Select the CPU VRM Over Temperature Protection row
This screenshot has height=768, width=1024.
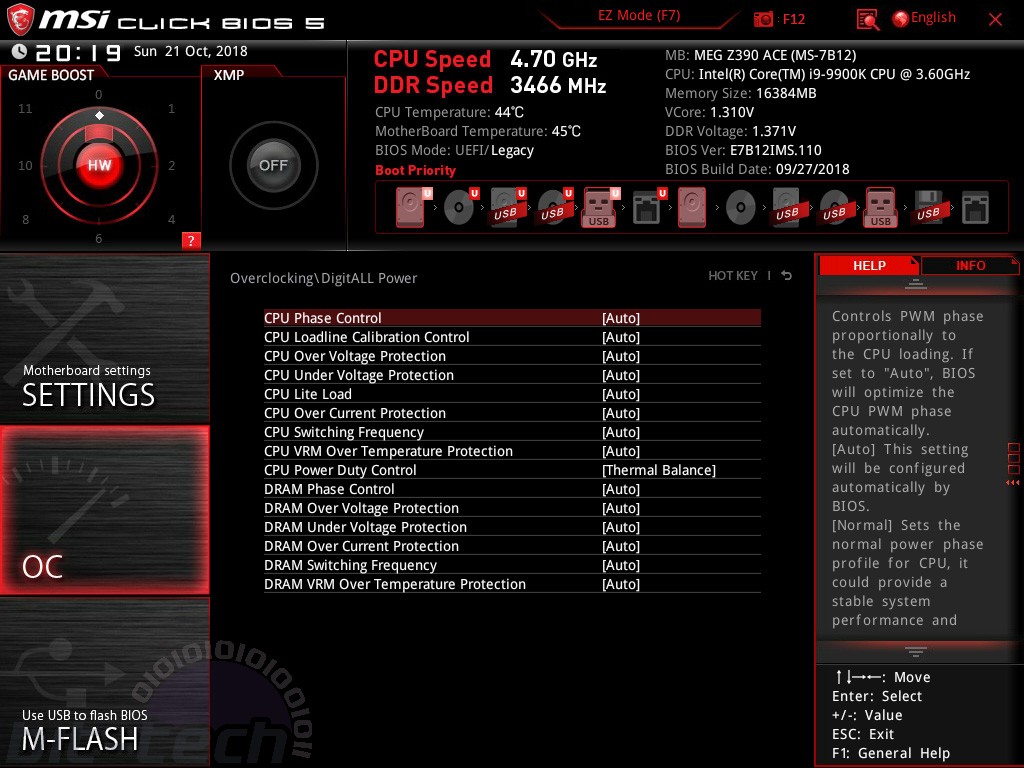click(512, 451)
